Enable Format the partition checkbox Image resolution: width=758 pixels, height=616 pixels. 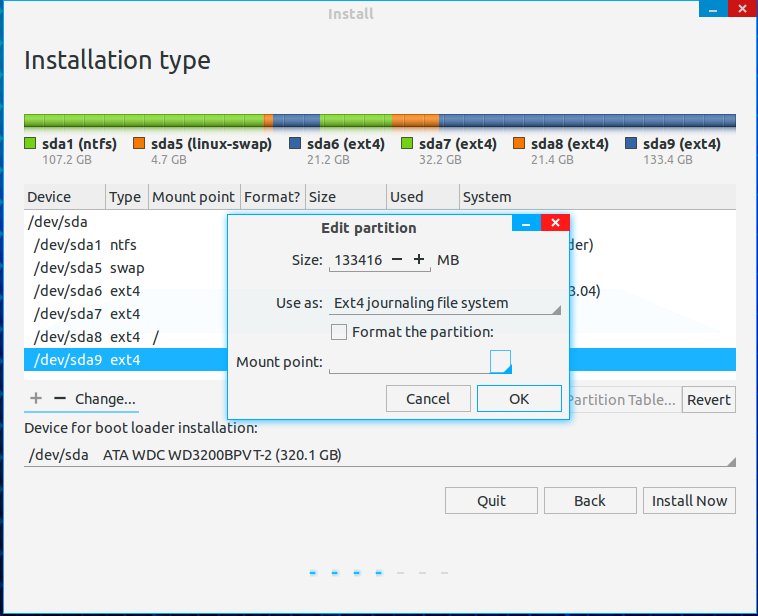click(339, 331)
